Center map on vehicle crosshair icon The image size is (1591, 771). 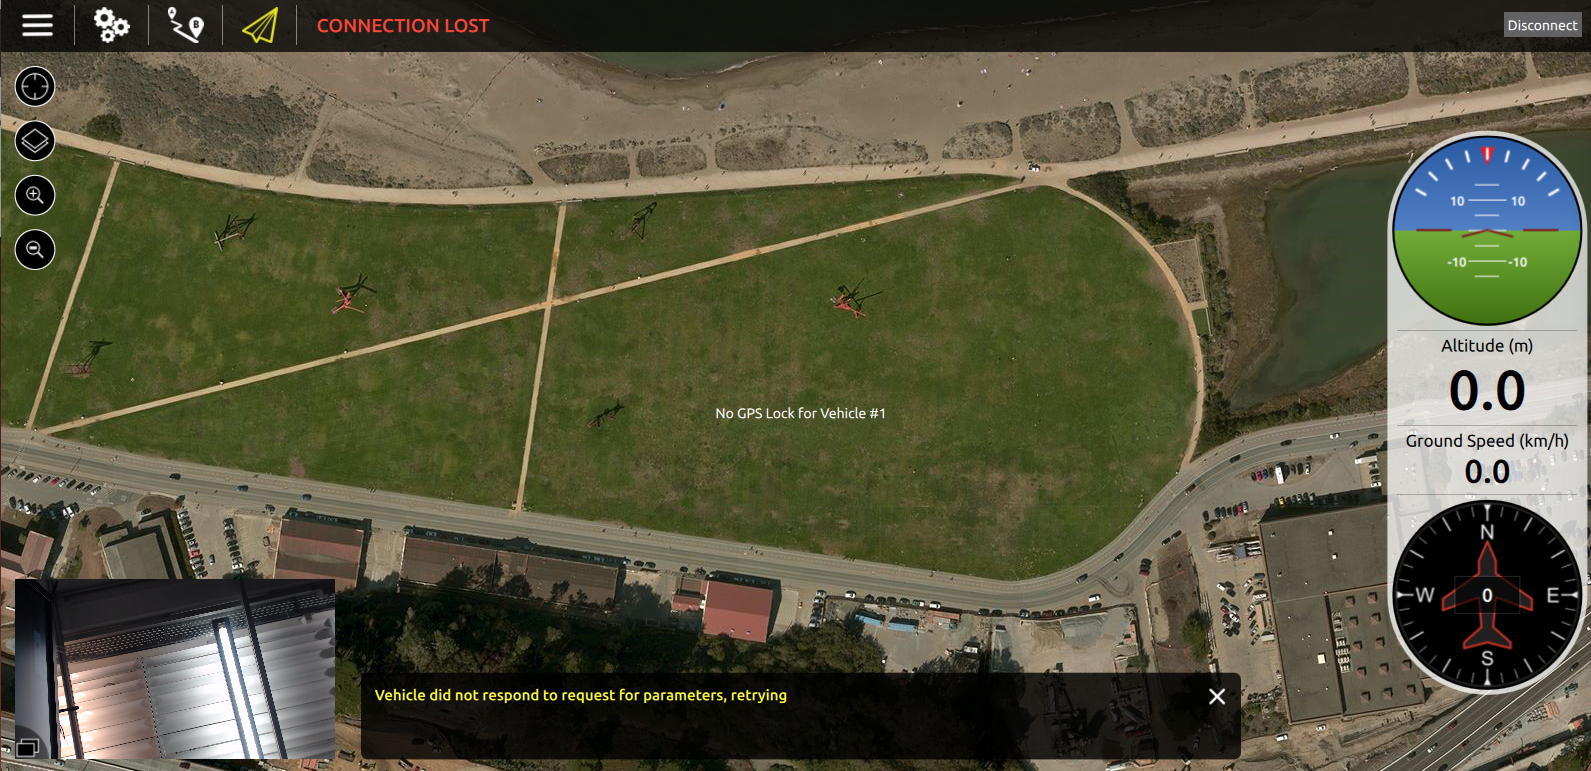pos(35,87)
